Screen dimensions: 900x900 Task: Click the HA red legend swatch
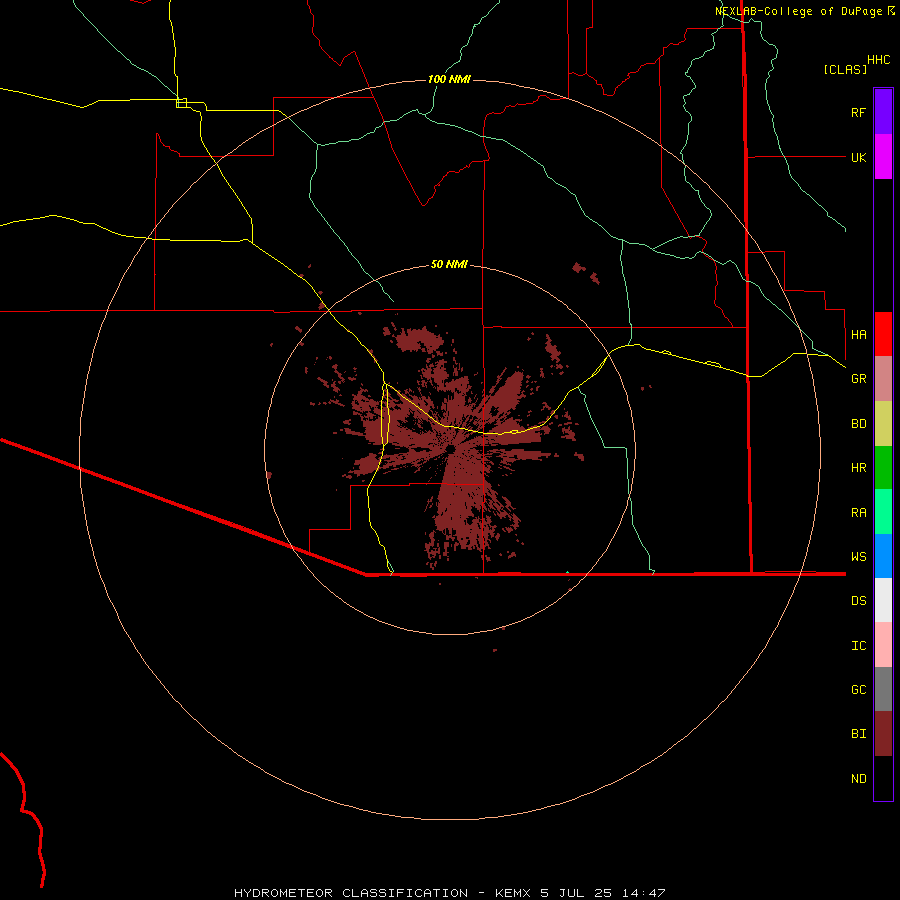coord(883,334)
